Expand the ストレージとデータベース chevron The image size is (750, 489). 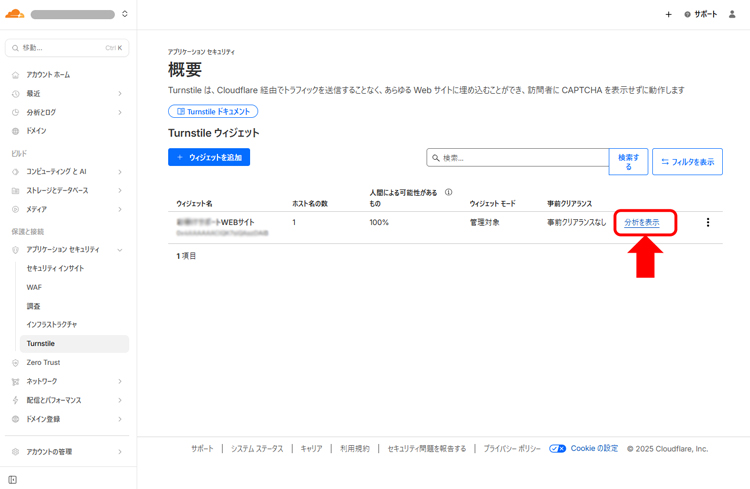coord(120,190)
